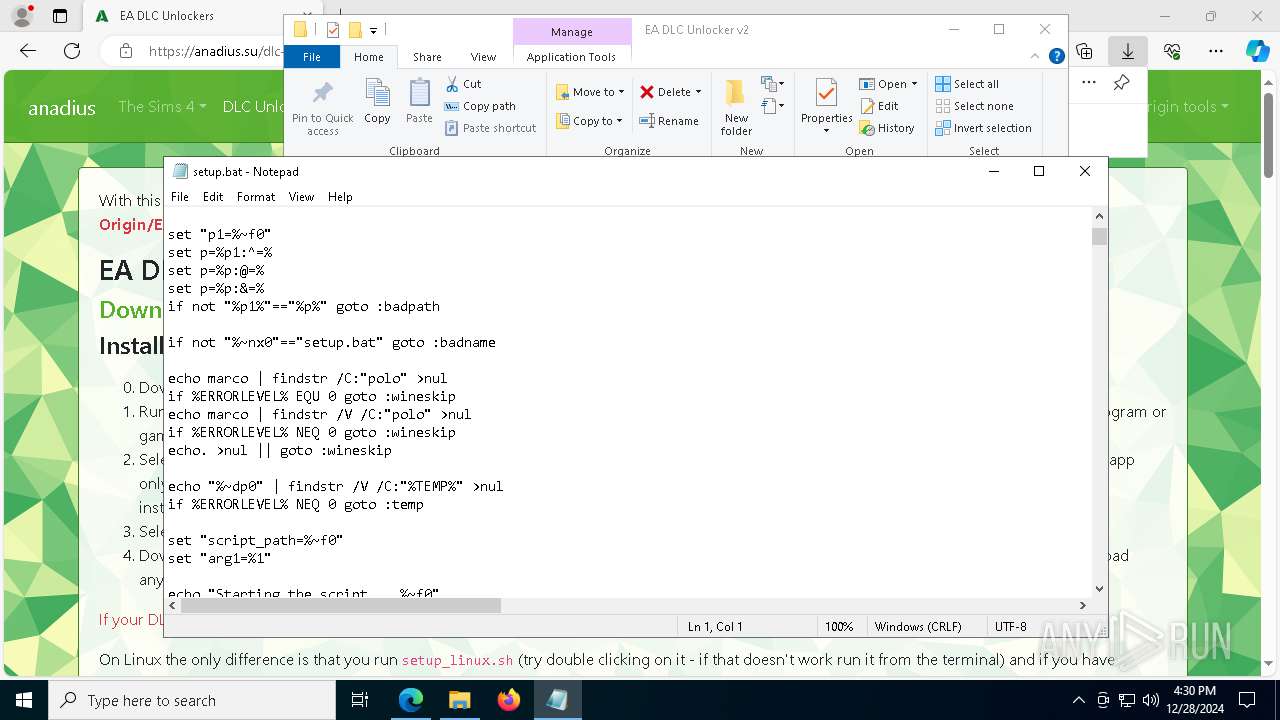The width and height of the screenshot is (1280, 720).
Task: Click the anadius site logo link
Action: [x=62, y=107]
